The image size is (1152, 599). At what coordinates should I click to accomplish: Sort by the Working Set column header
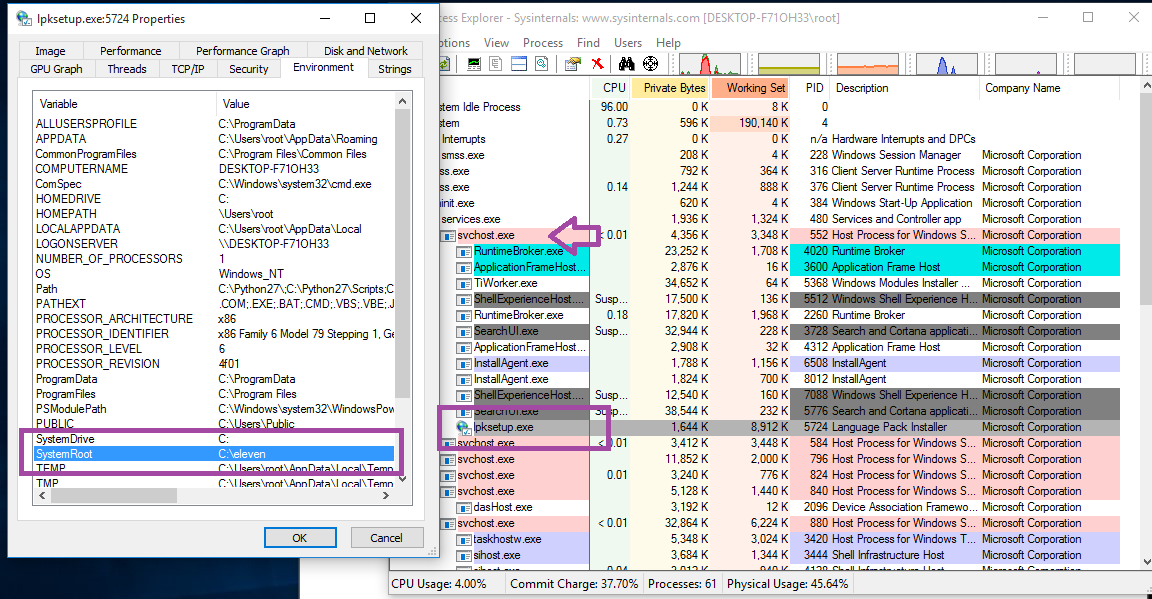[749, 88]
